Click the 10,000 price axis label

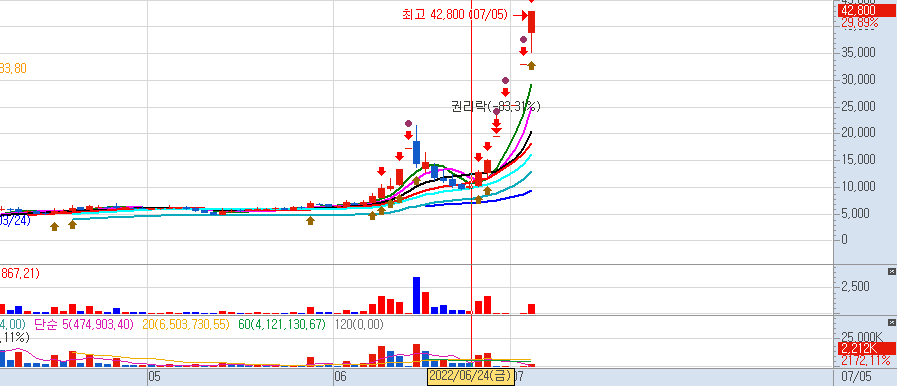pos(858,186)
